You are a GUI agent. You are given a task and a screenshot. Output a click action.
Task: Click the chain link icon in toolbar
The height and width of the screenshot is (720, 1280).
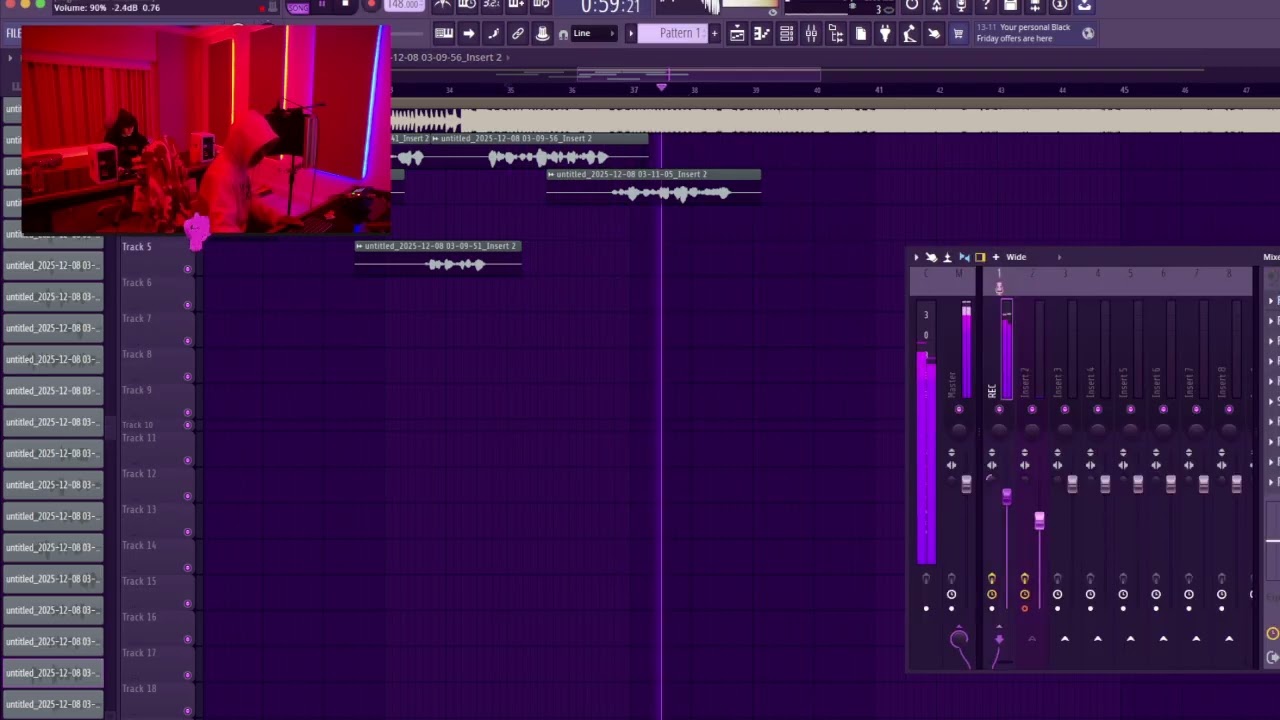tap(517, 33)
